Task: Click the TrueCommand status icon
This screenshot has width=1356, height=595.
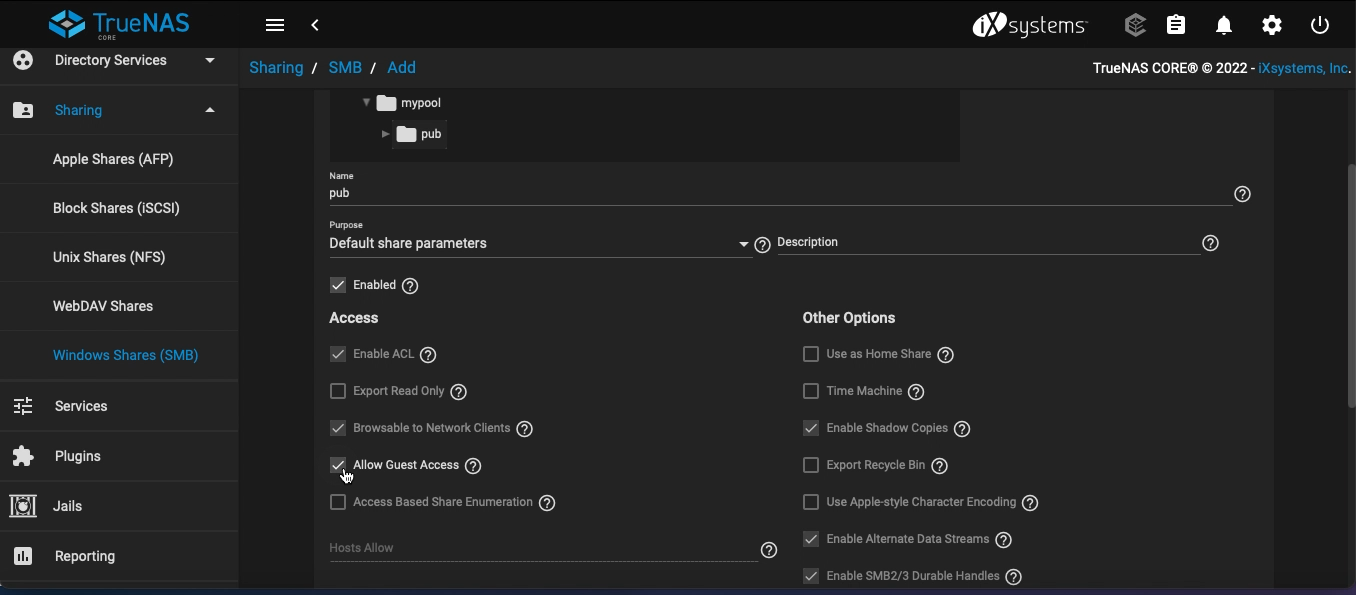Action: tap(1134, 26)
